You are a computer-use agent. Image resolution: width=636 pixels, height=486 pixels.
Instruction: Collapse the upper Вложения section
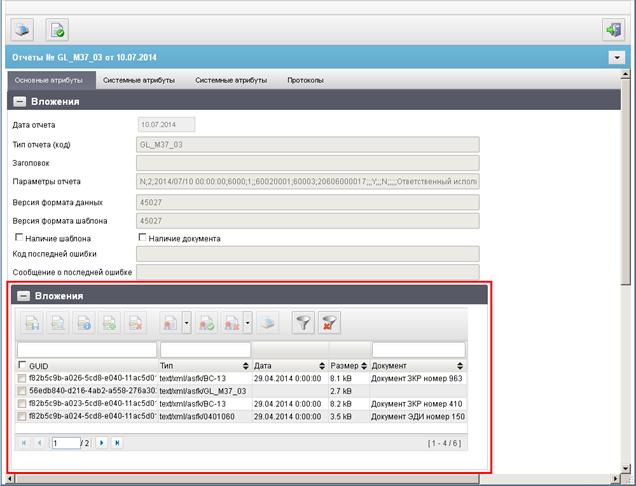click(x=19, y=101)
